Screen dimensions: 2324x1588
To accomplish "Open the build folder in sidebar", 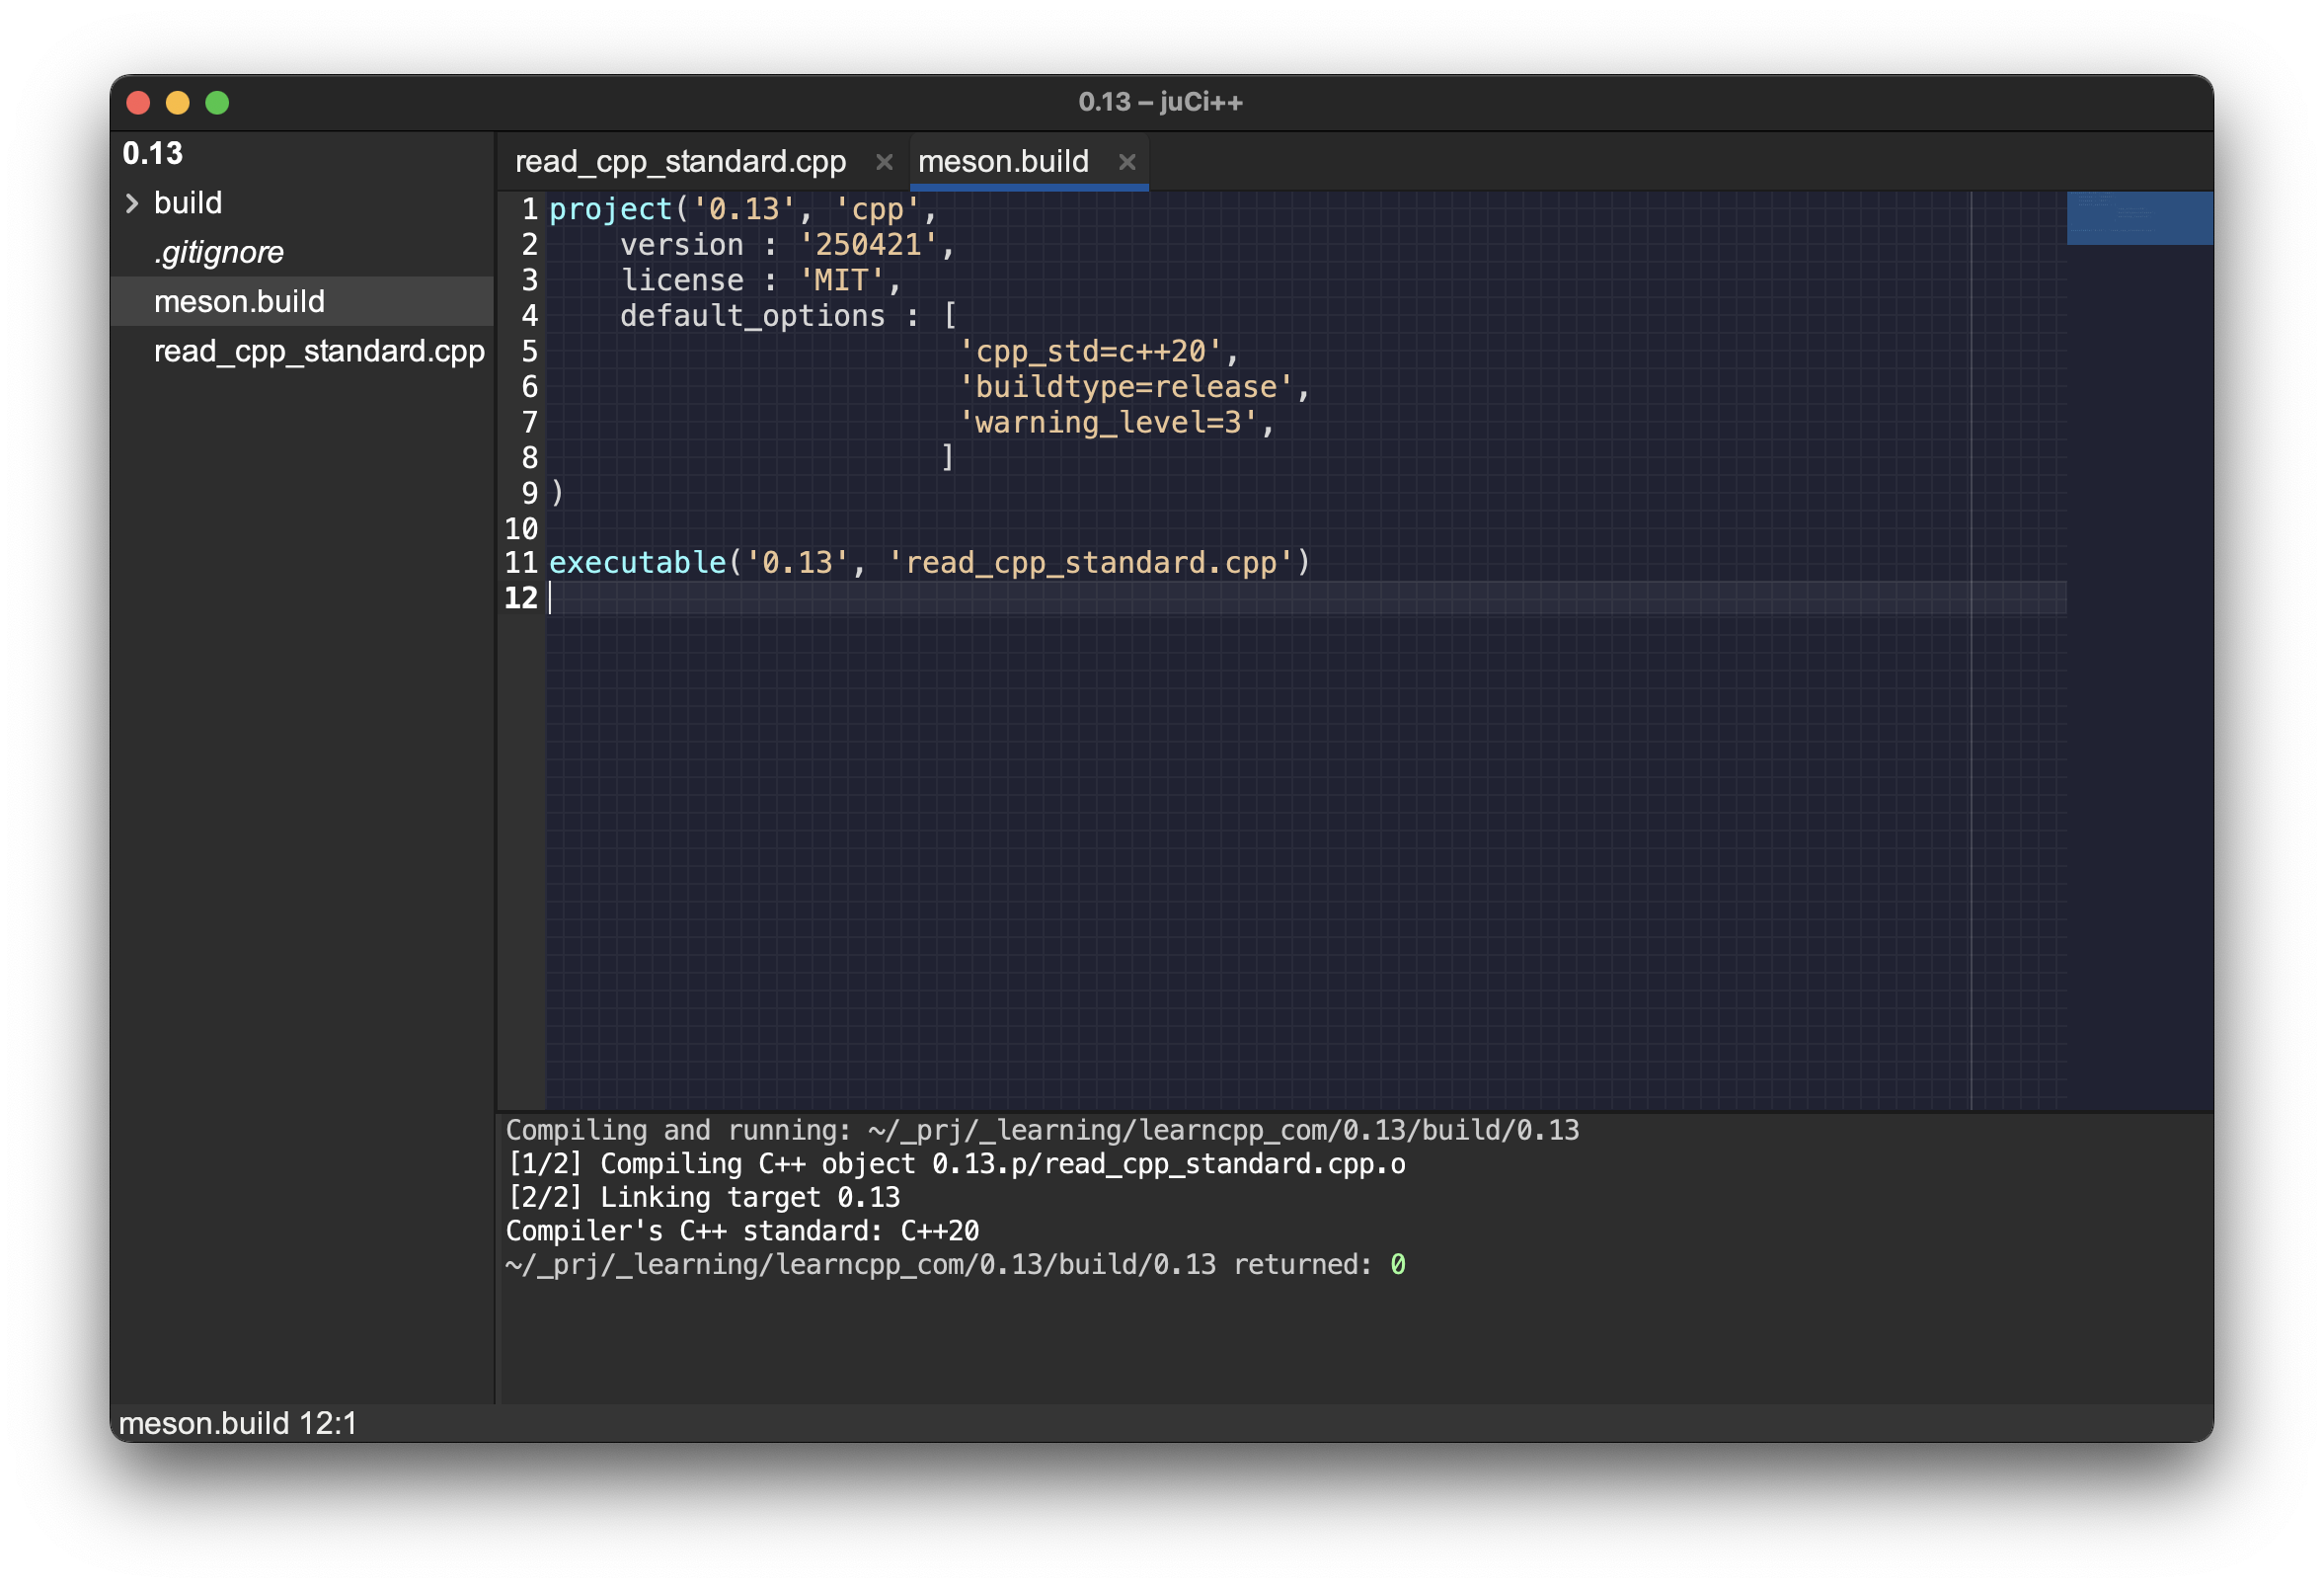I will [x=188, y=203].
